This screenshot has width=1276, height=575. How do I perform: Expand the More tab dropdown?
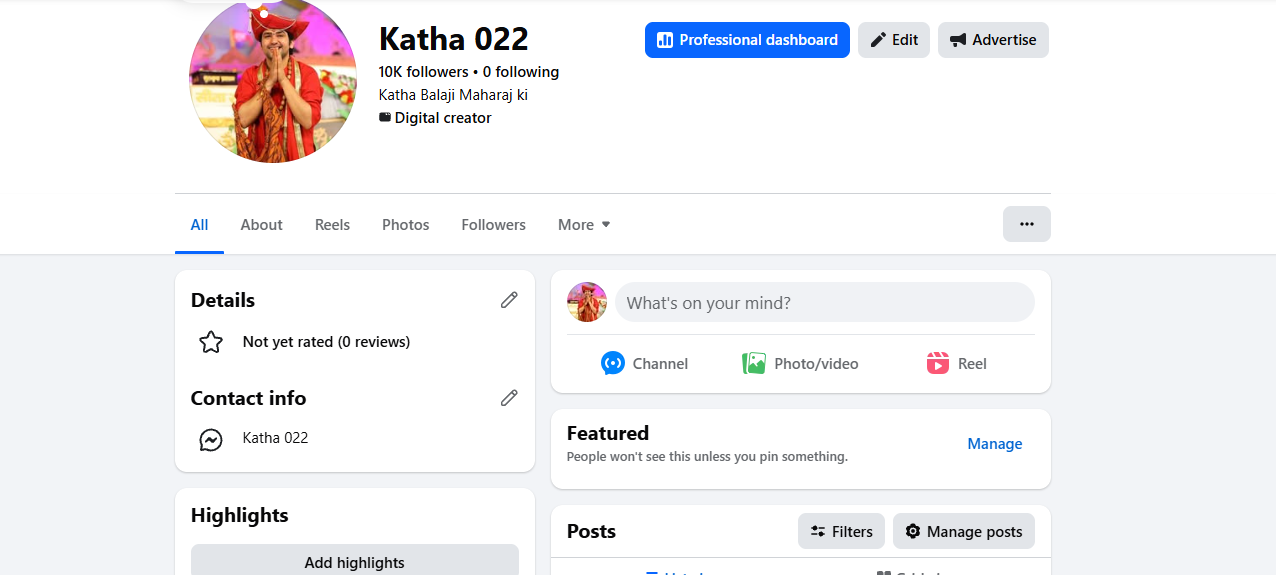(x=584, y=225)
